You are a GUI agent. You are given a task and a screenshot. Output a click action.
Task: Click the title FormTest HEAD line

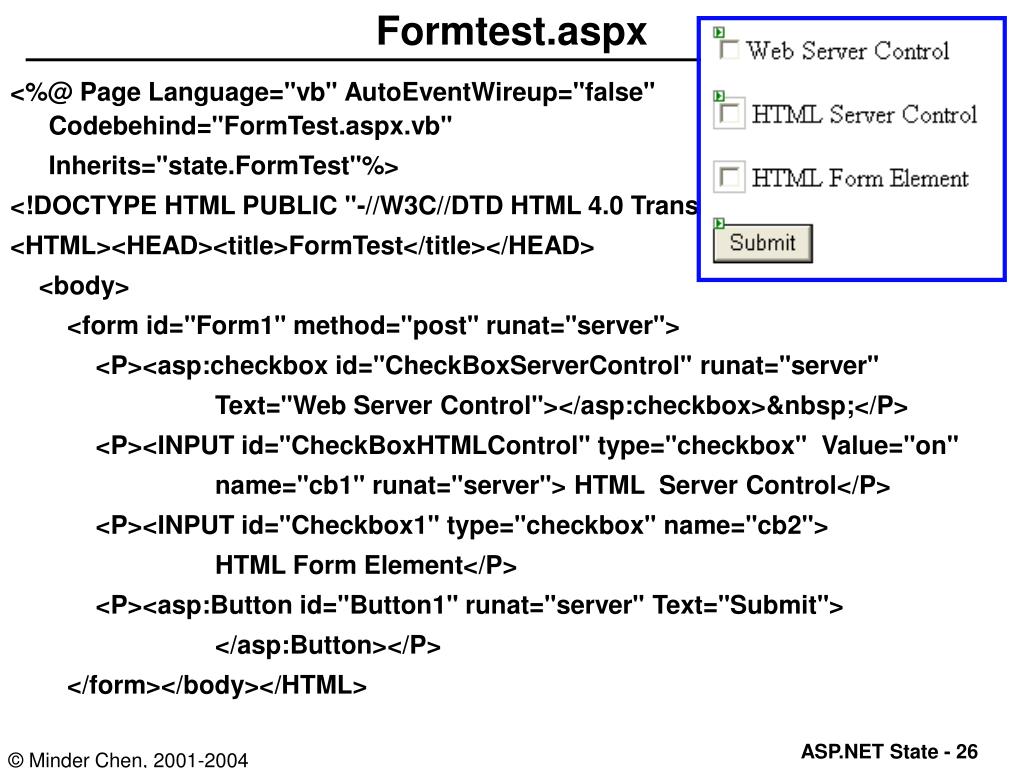(302, 246)
